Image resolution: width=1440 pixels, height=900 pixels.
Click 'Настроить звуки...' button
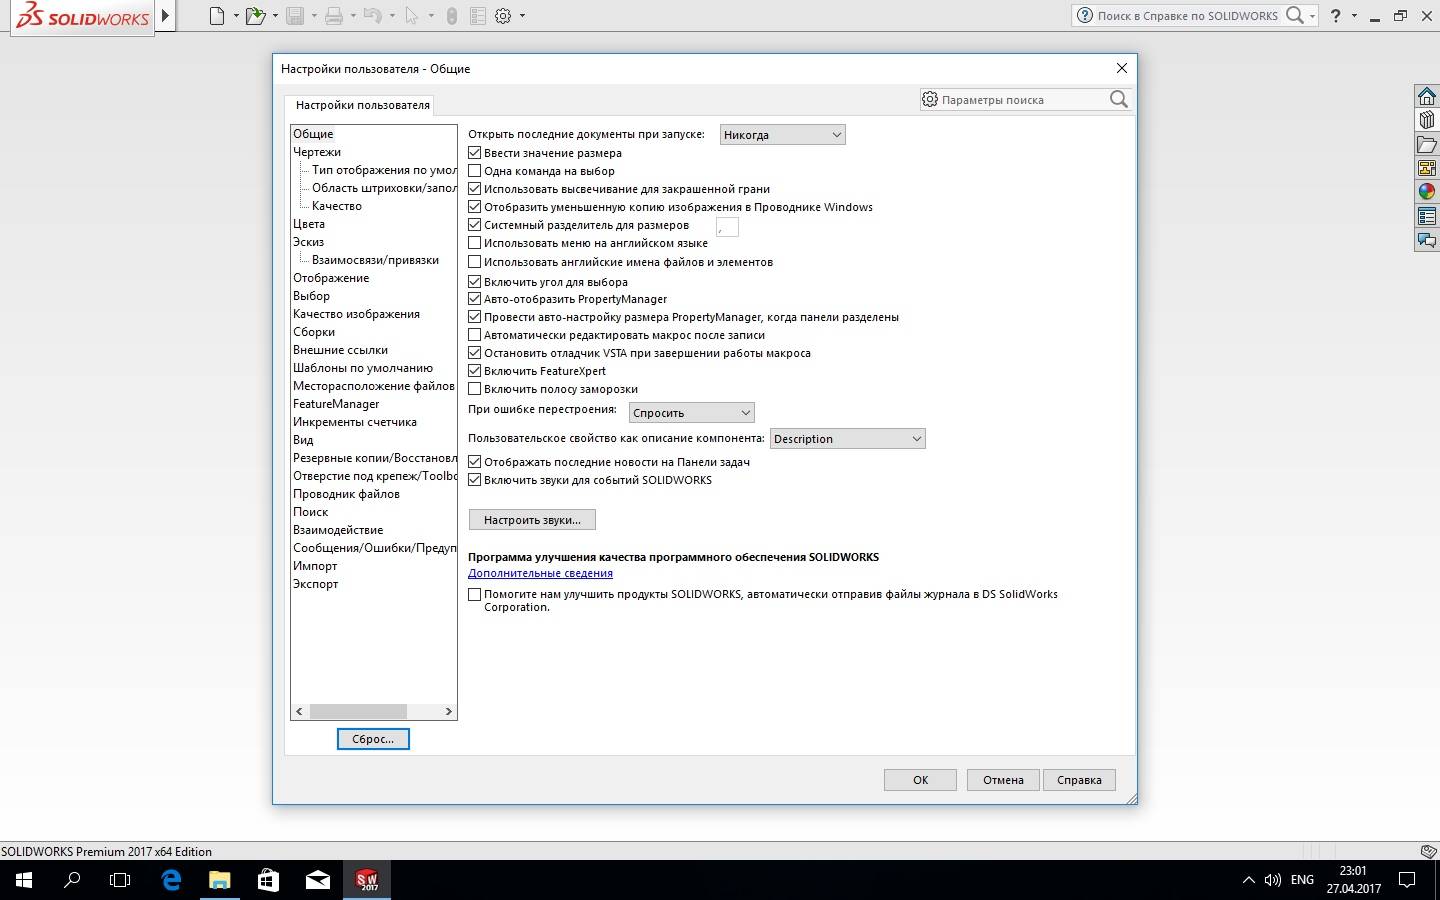pyautogui.click(x=532, y=520)
